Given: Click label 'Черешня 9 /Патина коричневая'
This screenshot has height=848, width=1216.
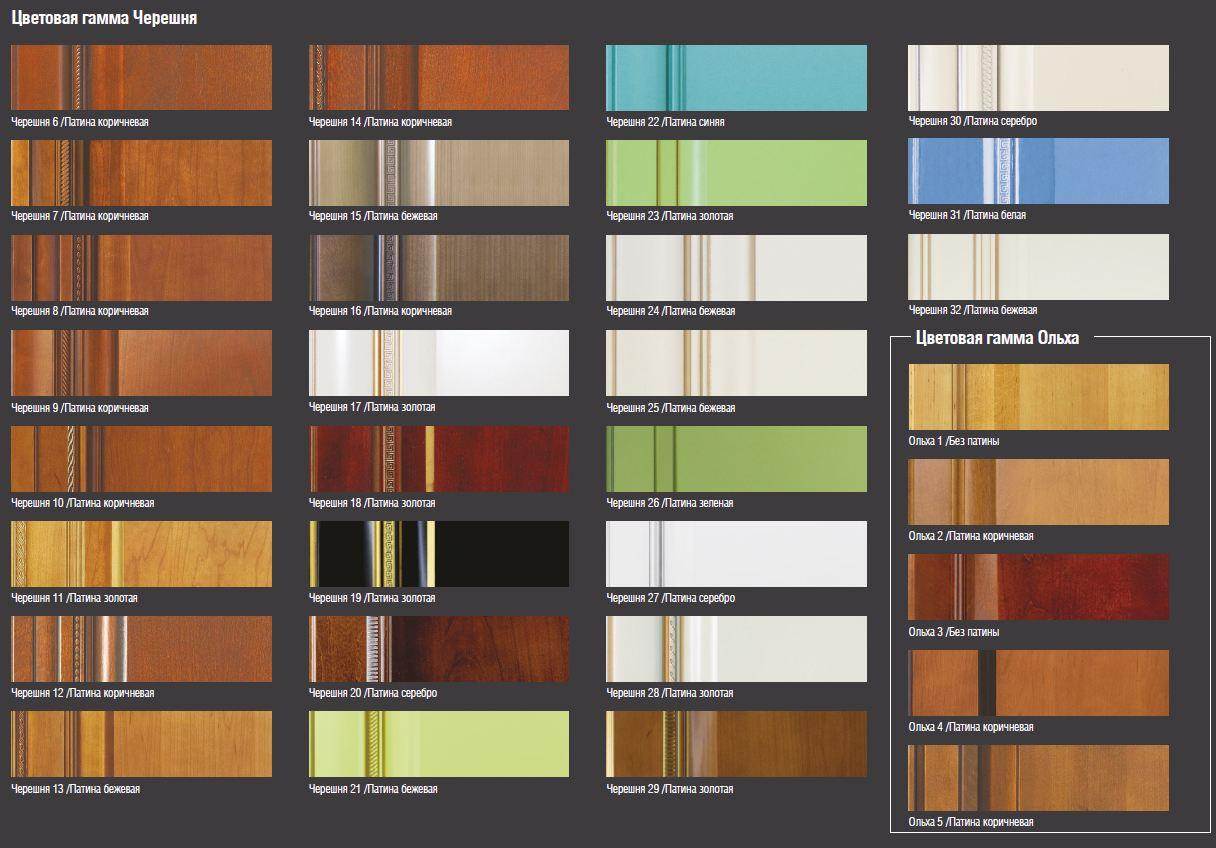Looking at the screenshot, I should (x=80, y=408).
